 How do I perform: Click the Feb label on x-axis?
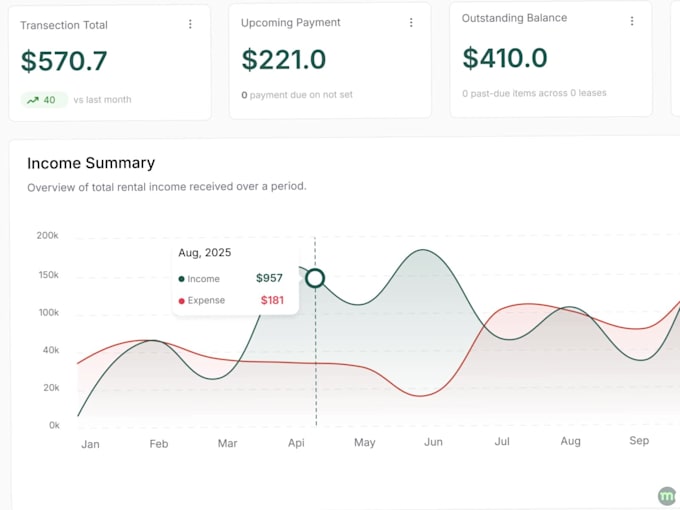(159, 444)
